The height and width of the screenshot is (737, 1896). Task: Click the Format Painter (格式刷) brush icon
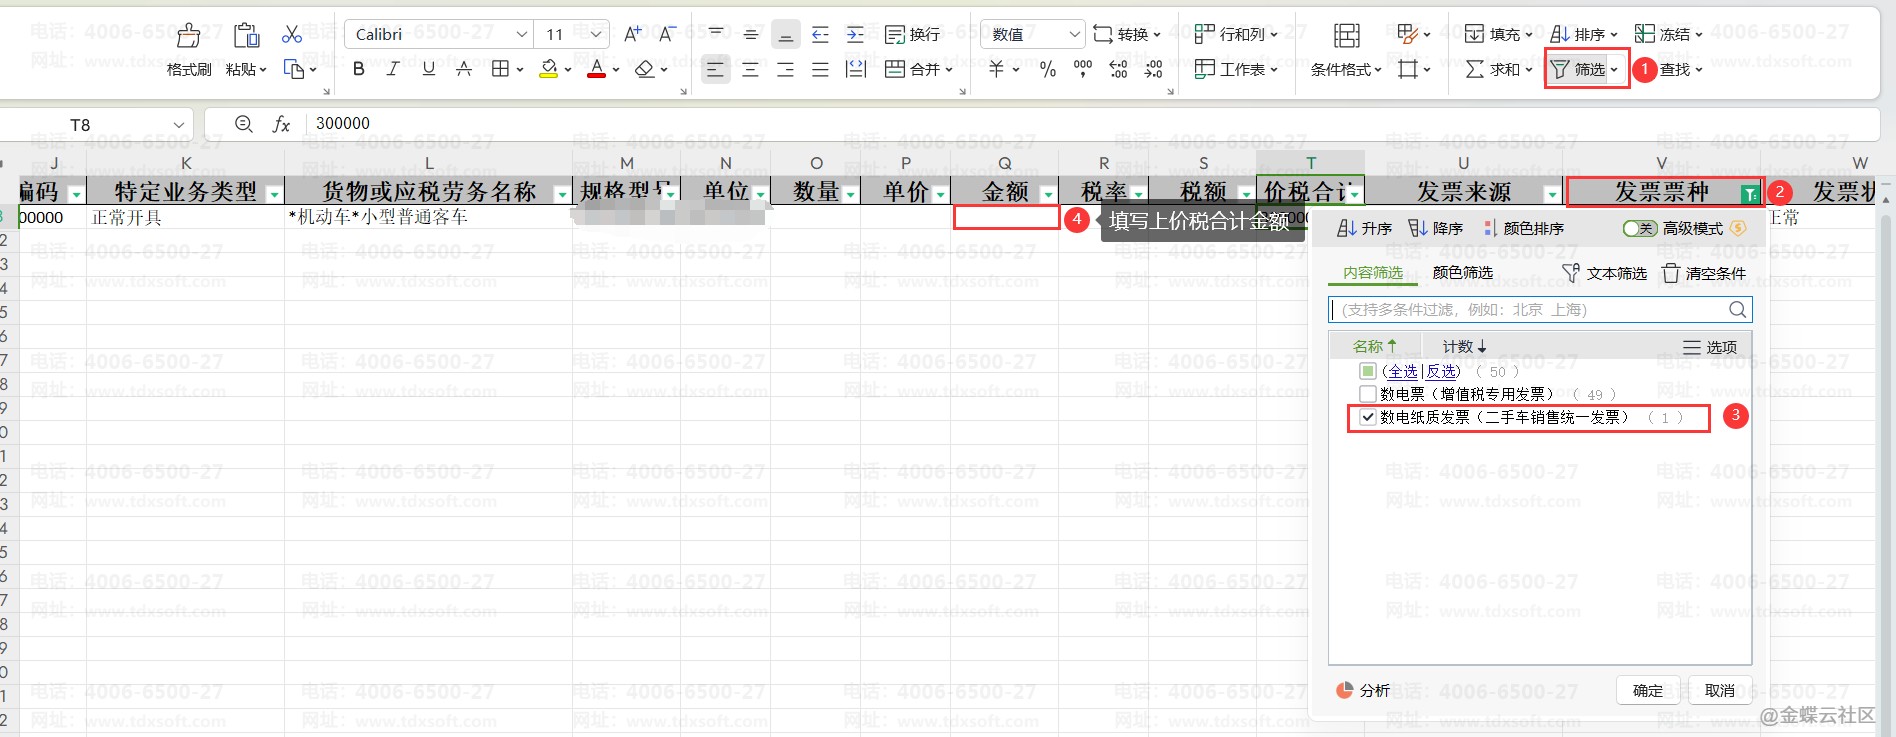tap(188, 36)
